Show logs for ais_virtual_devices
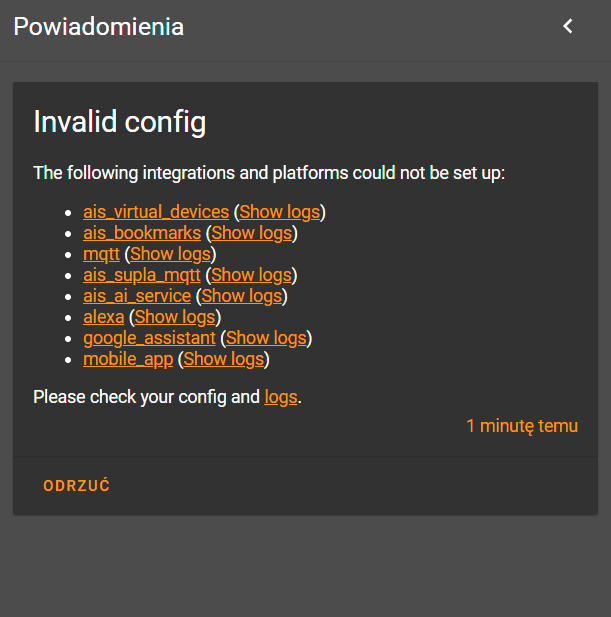 [x=280, y=212]
